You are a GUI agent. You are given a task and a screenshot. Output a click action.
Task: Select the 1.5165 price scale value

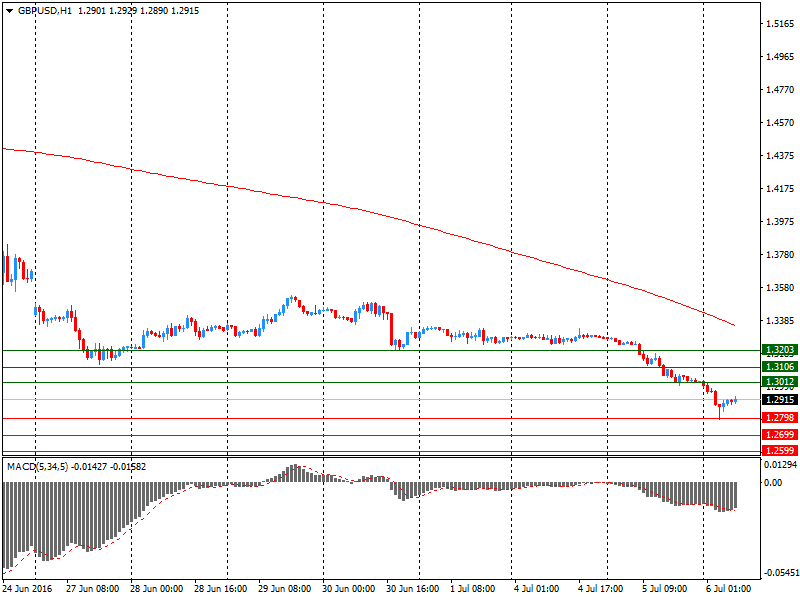tap(780, 23)
